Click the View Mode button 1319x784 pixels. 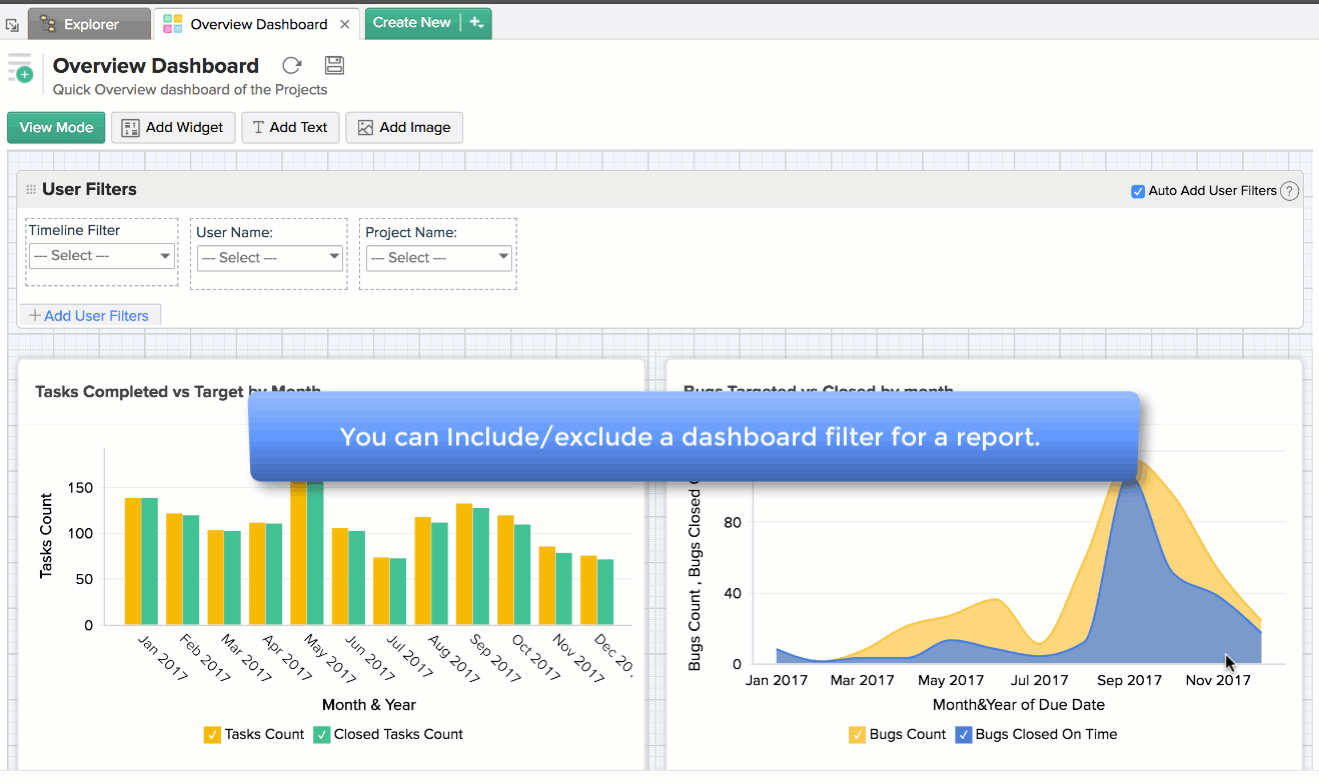[x=56, y=128]
